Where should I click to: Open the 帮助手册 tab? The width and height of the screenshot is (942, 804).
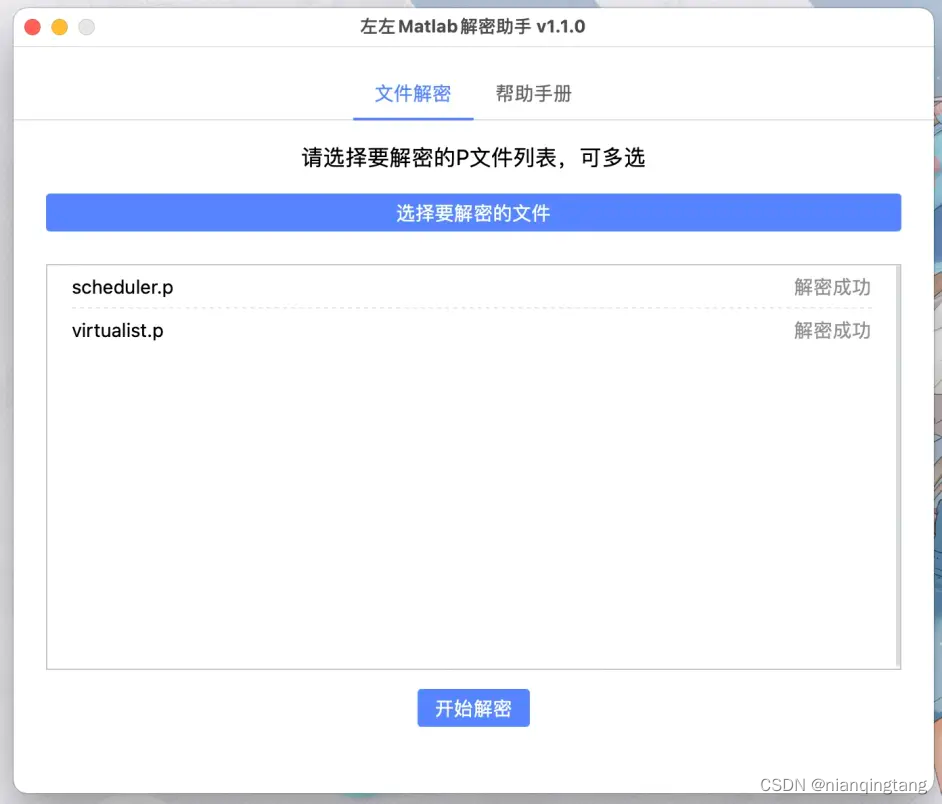533,94
